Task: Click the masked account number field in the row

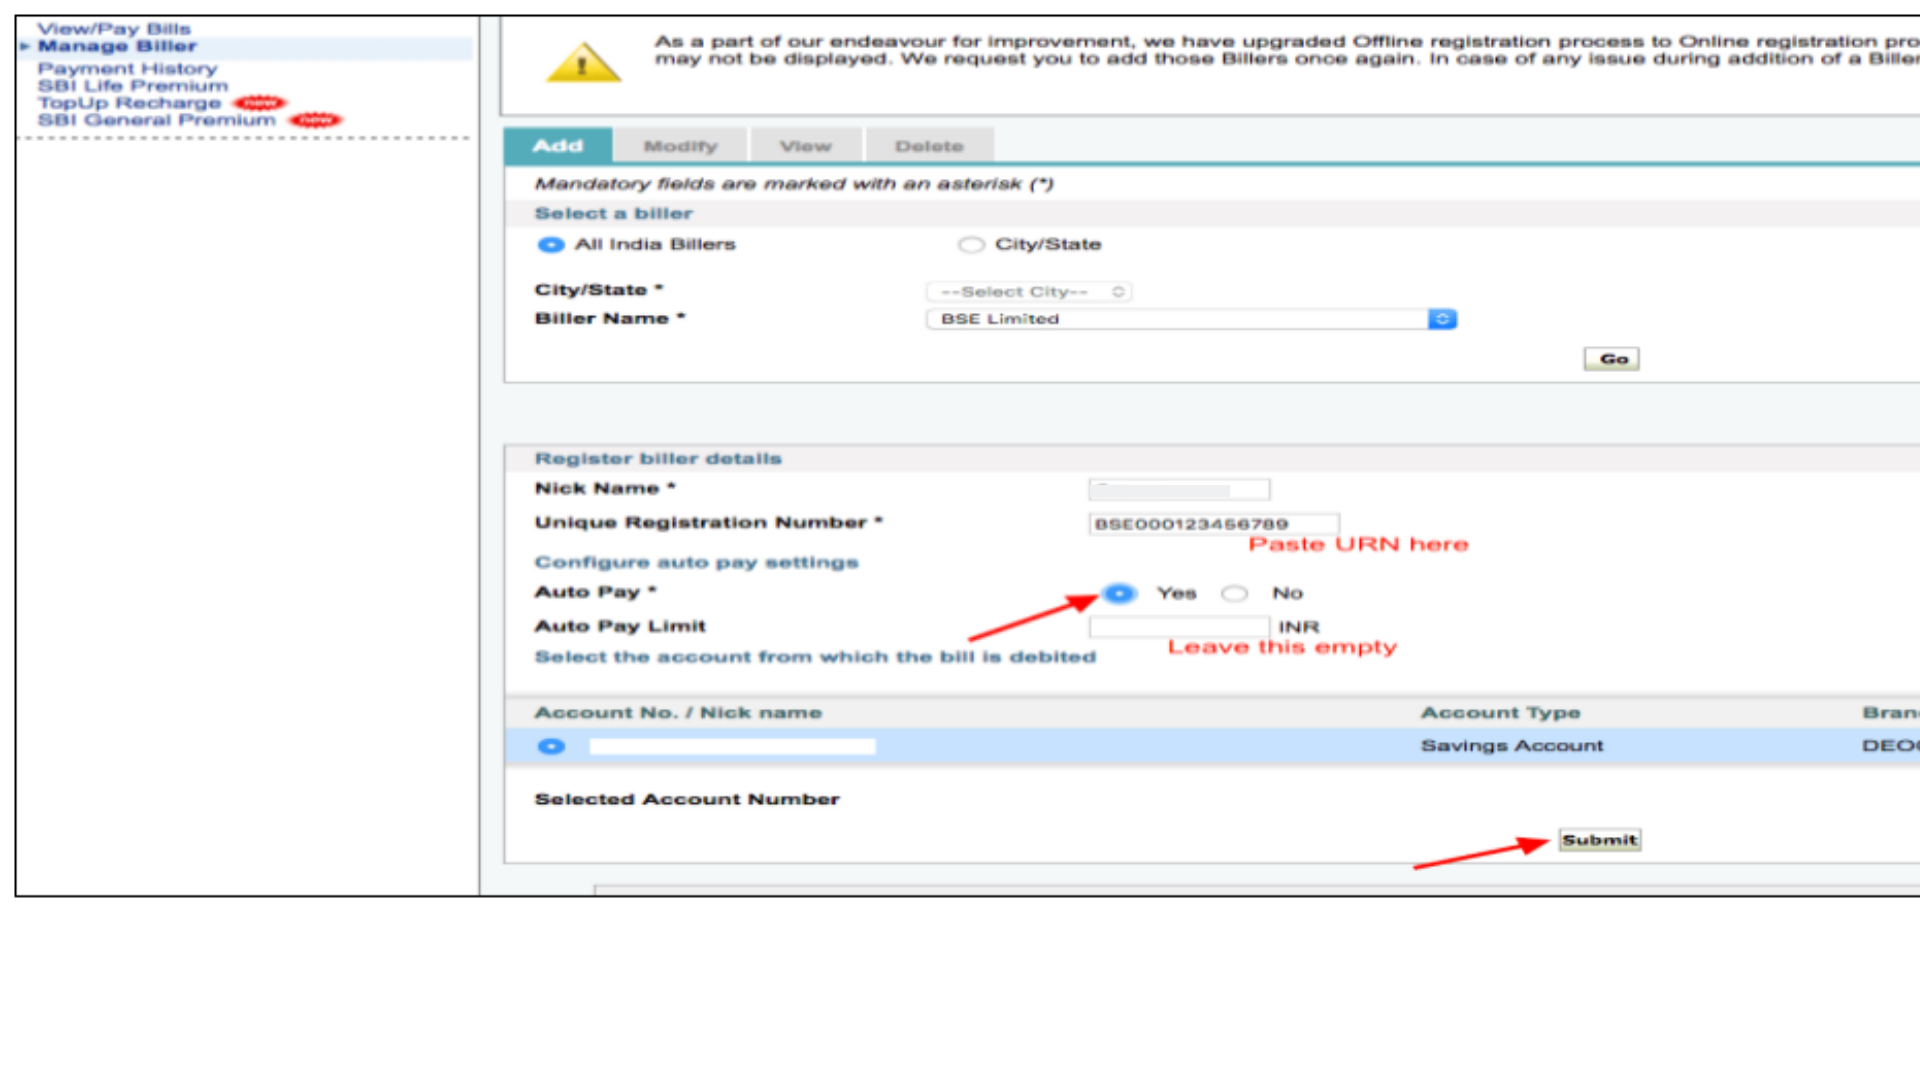Action: click(732, 747)
